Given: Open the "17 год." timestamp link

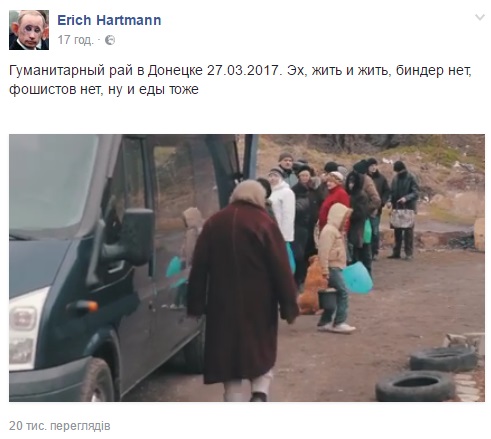Looking at the screenshot, I should (x=75, y=40).
